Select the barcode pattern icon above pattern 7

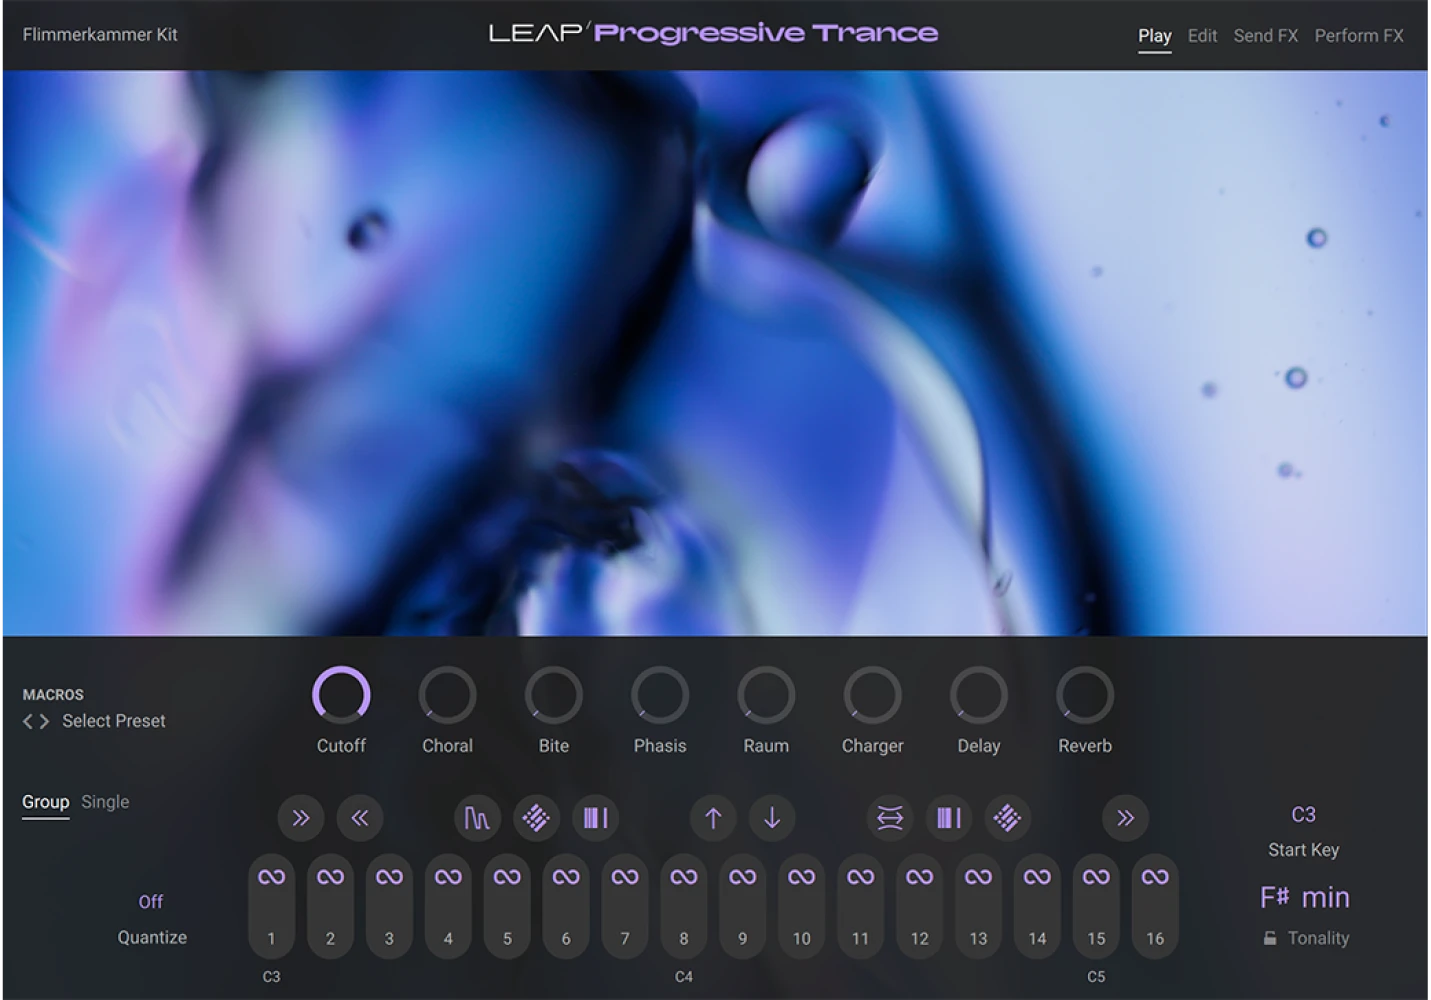pos(595,818)
